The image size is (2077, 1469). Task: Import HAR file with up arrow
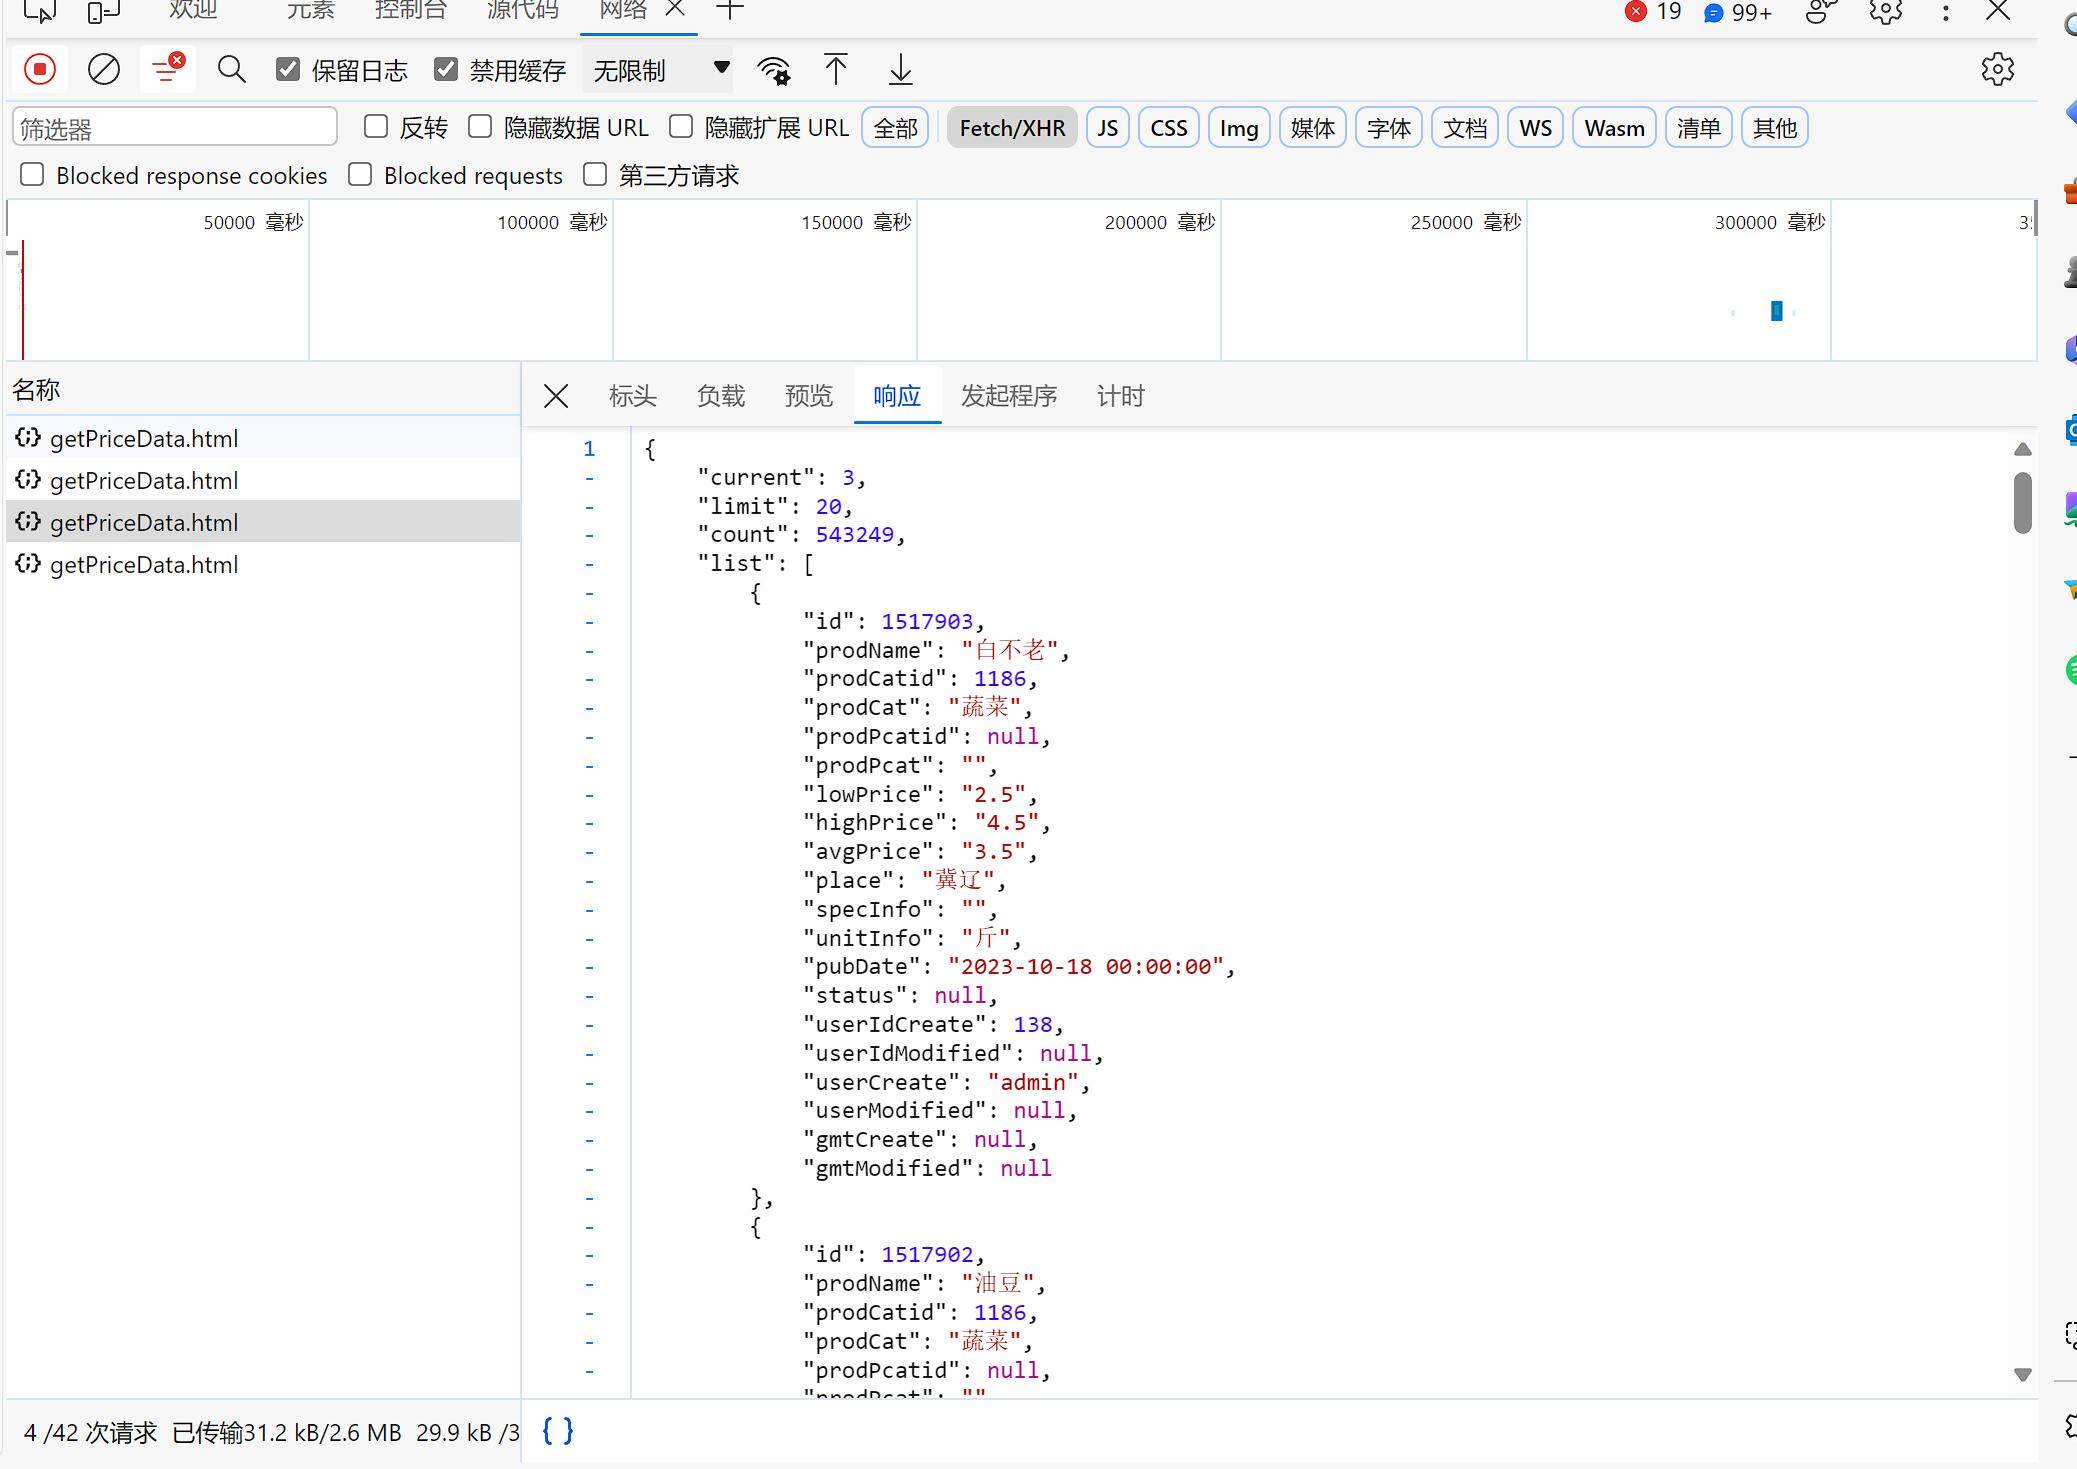coord(835,70)
